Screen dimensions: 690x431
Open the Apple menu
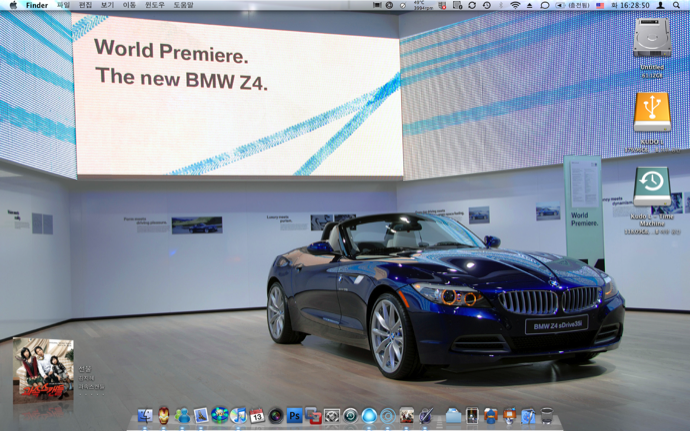pyautogui.click(x=13, y=5)
